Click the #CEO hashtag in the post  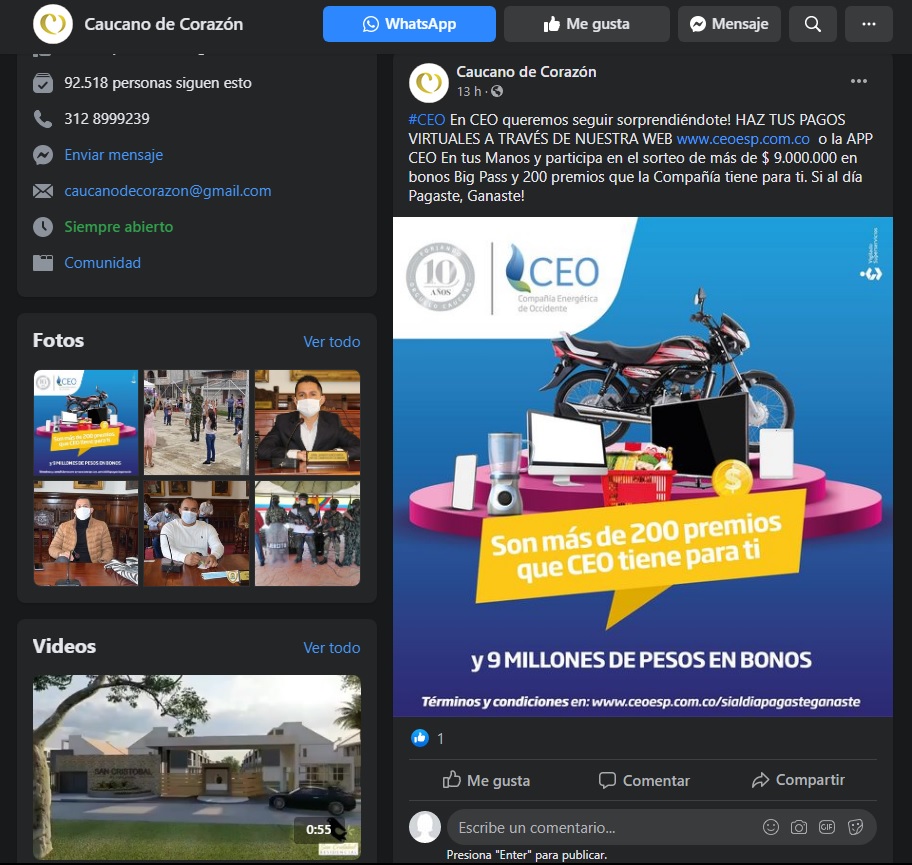click(x=427, y=120)
